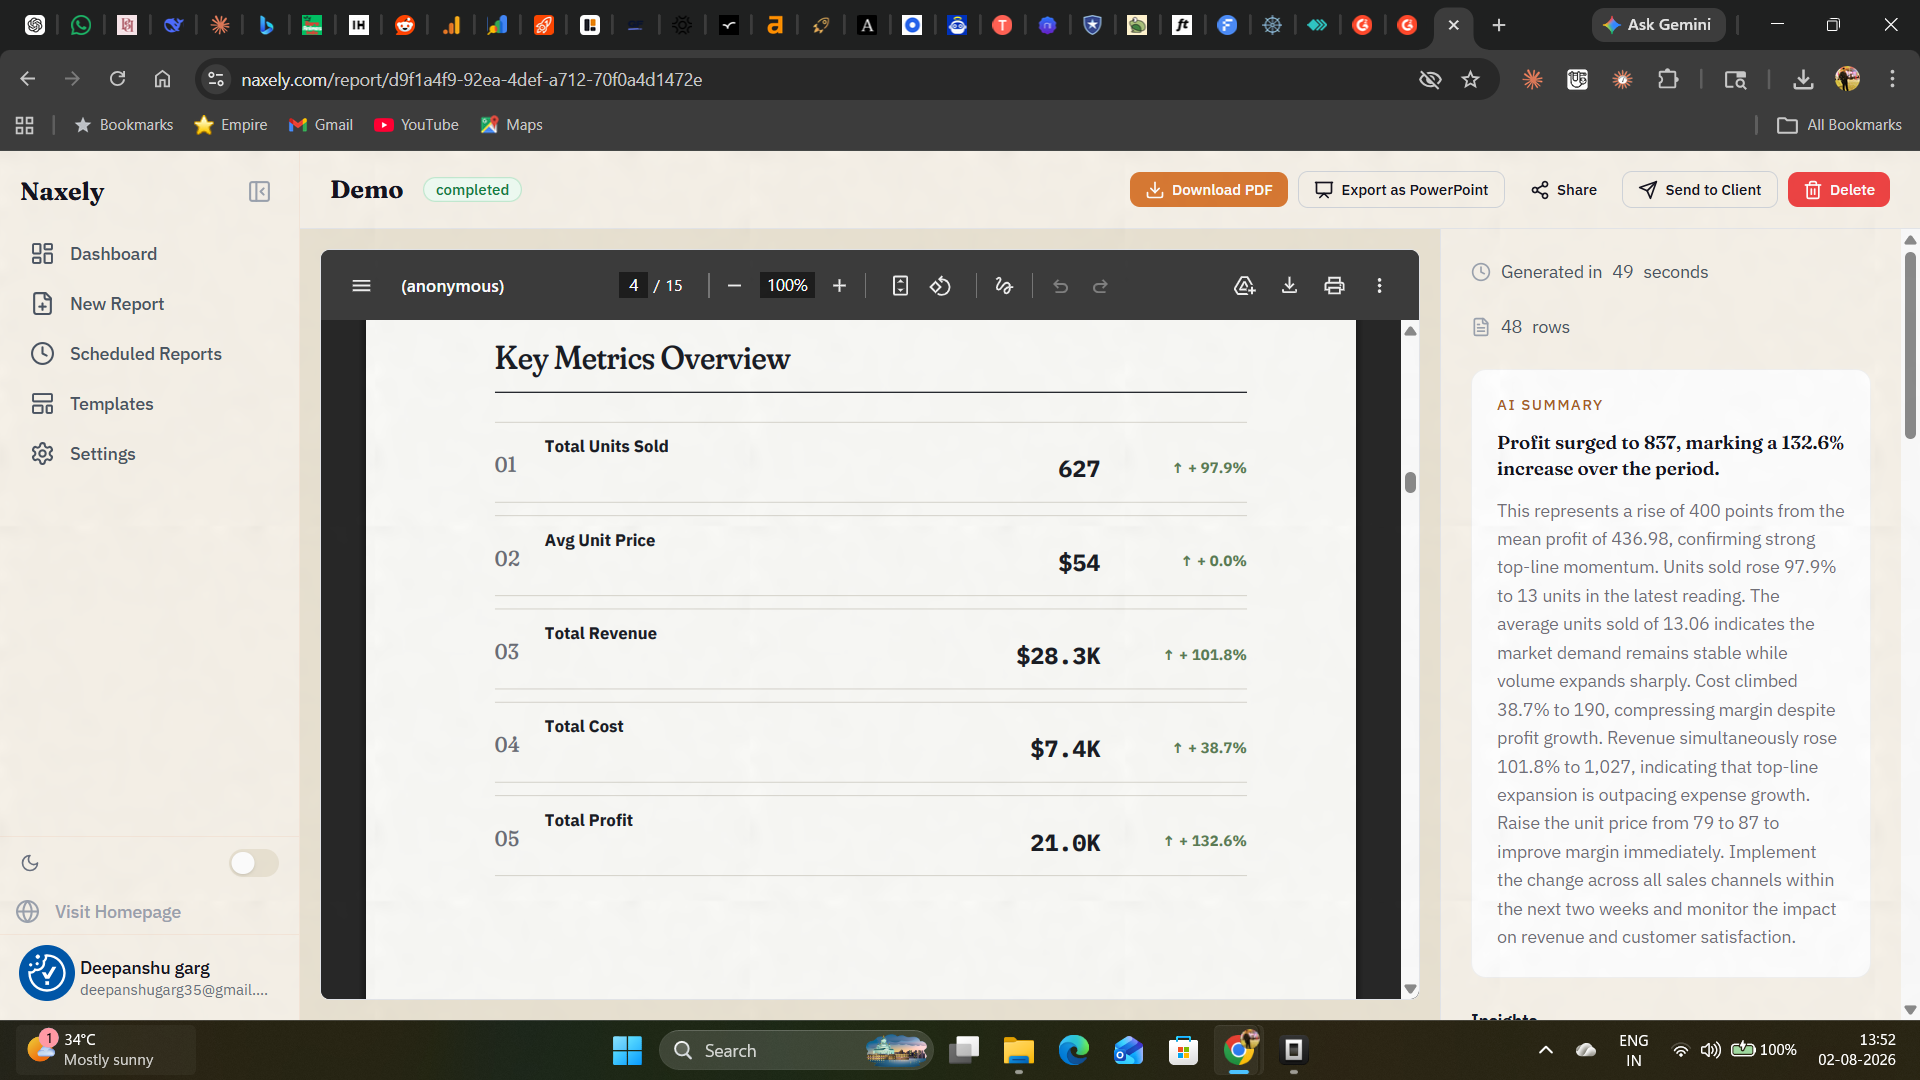Reload the current browser page
This screenshot has height=1080, width=1920.
(117, 79)
